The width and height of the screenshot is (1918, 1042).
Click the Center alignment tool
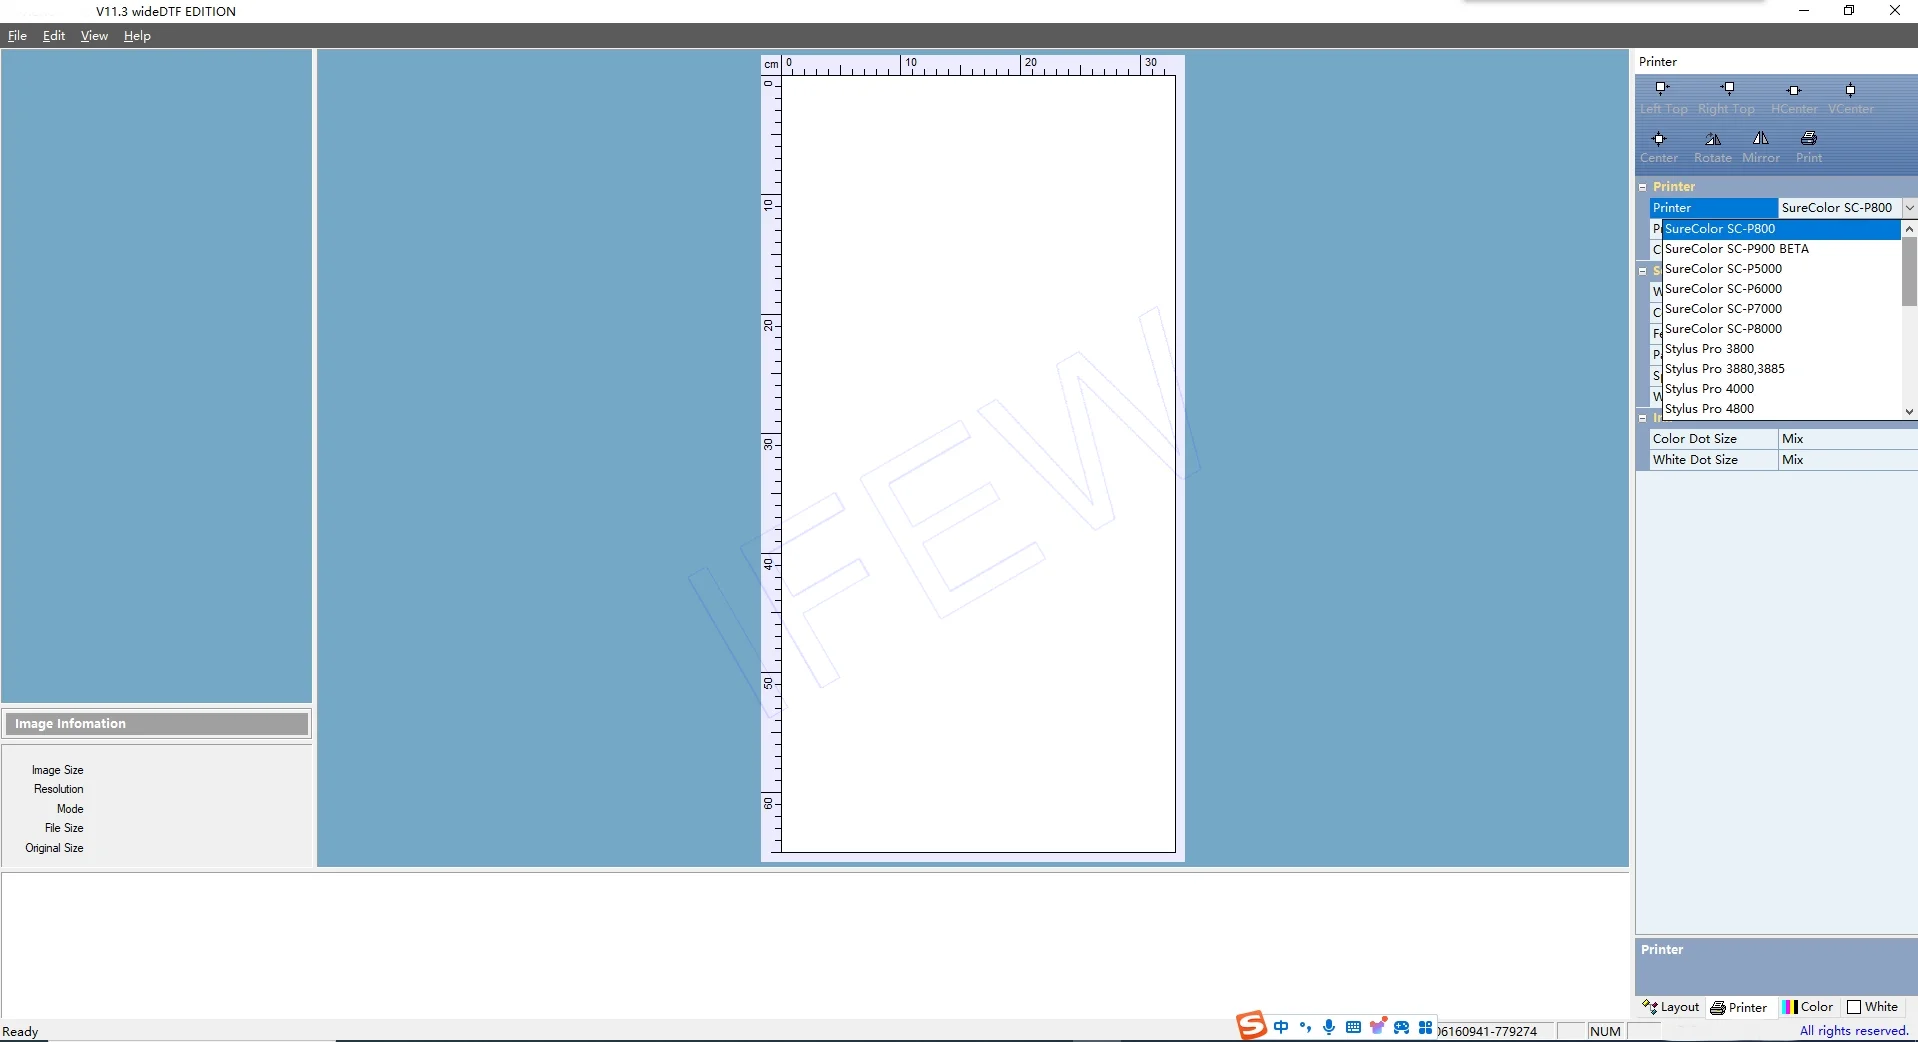pyautogui.click(x=1659, y=146)
